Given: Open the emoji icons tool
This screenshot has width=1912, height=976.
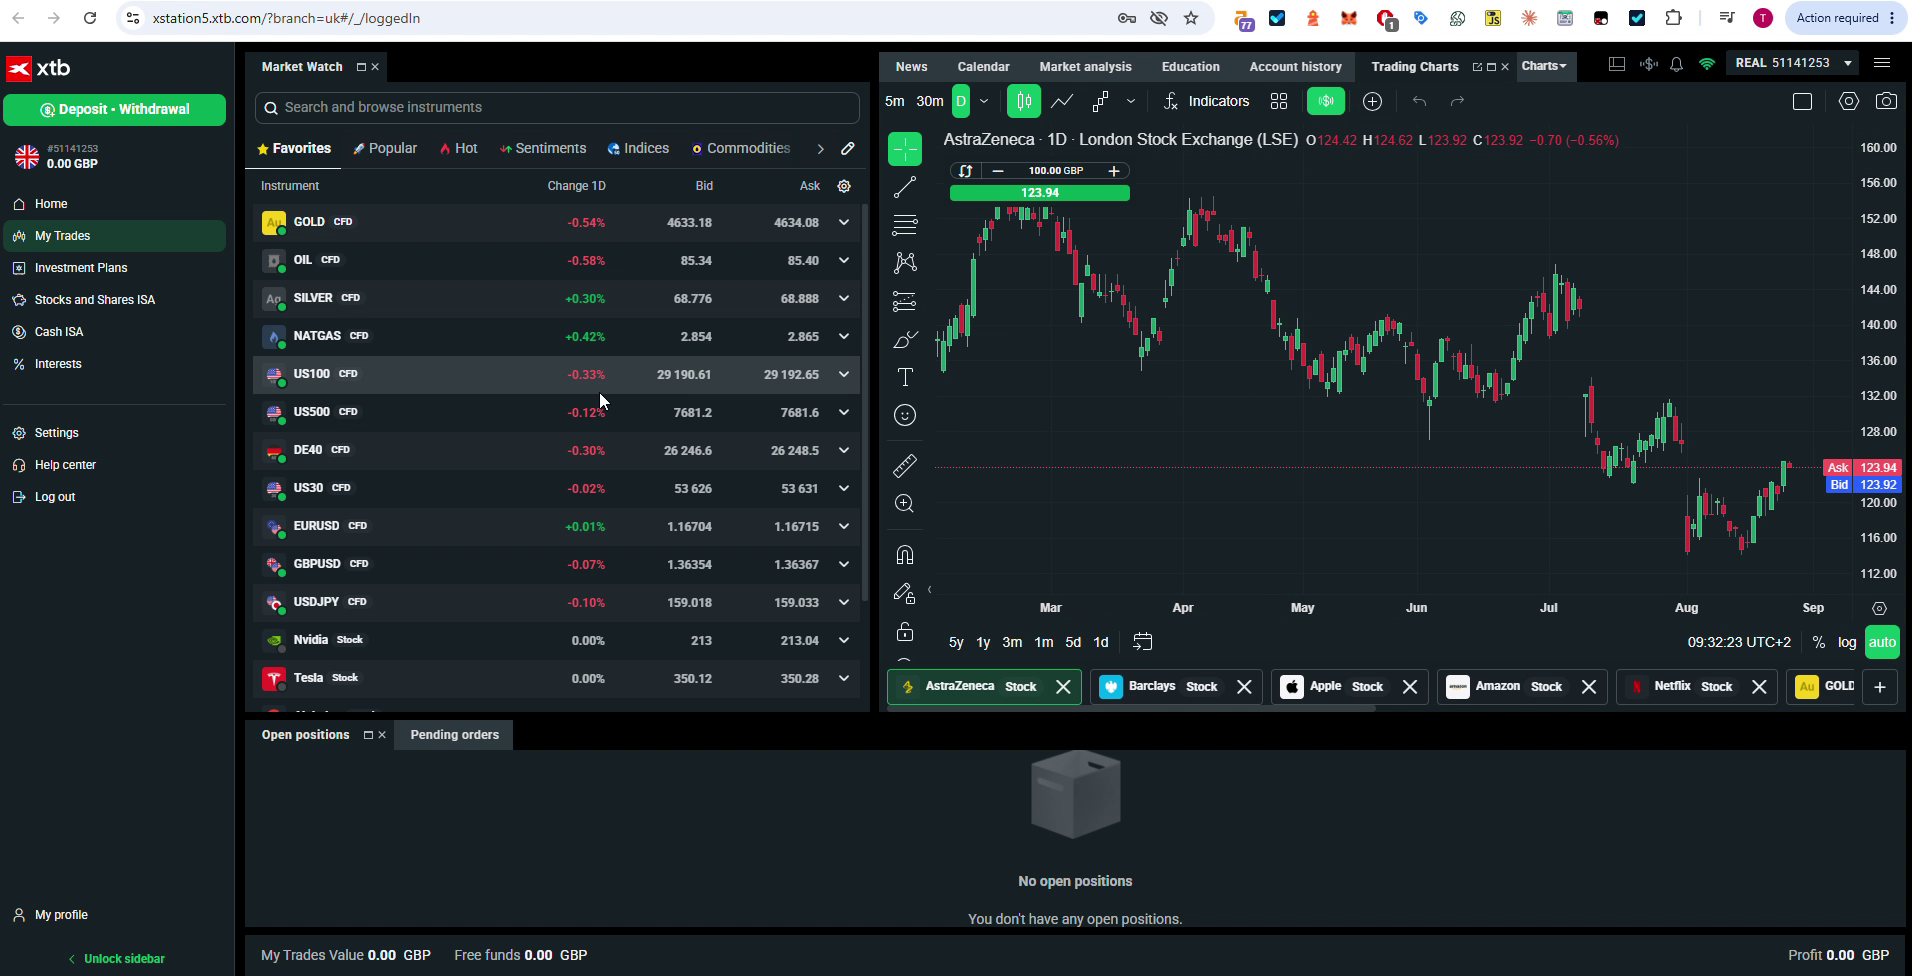Looking at the screenshot, I should 905,415.
